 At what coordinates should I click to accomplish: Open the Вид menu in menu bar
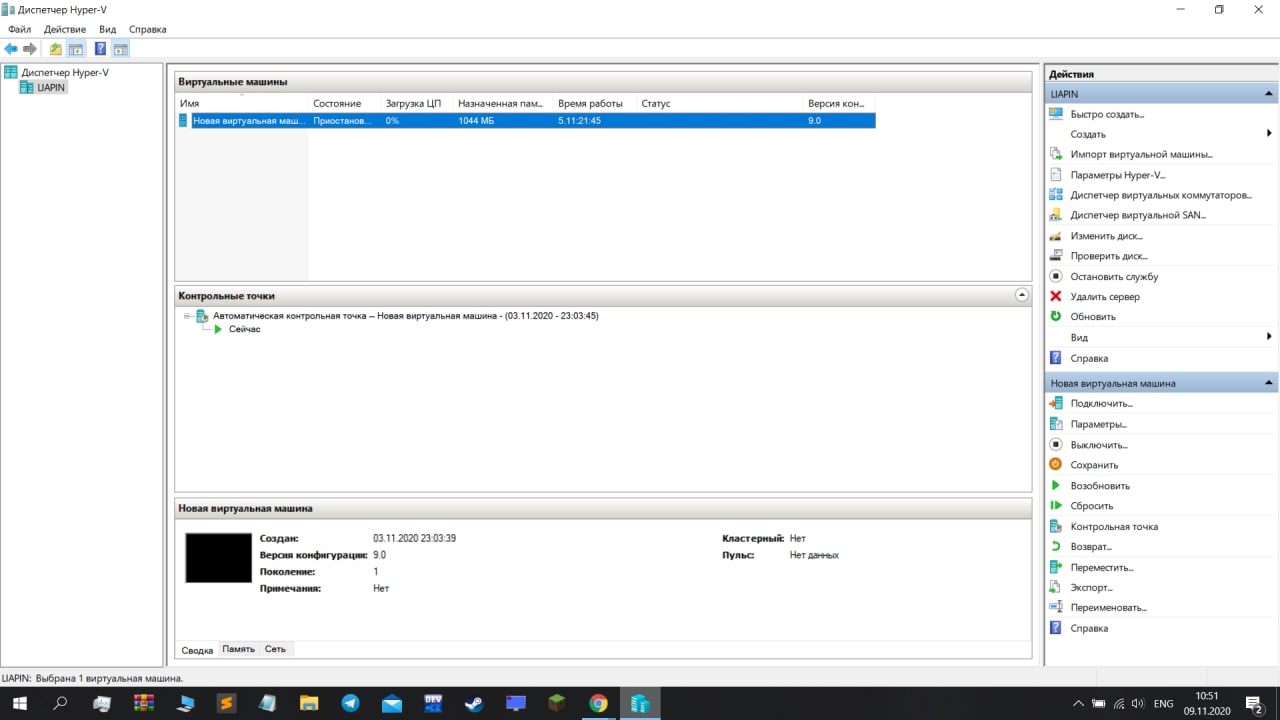point(108,30)
